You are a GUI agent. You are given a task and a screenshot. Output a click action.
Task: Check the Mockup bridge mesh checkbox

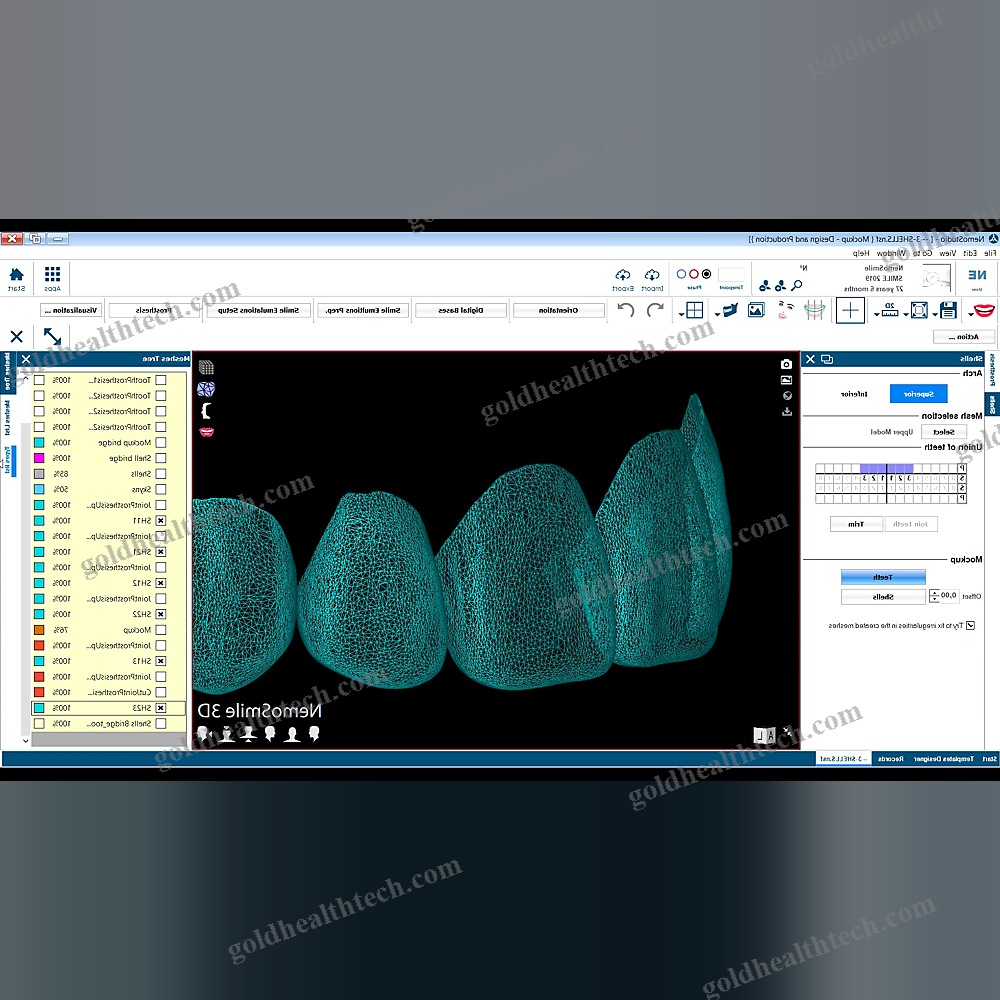[161, 443]
